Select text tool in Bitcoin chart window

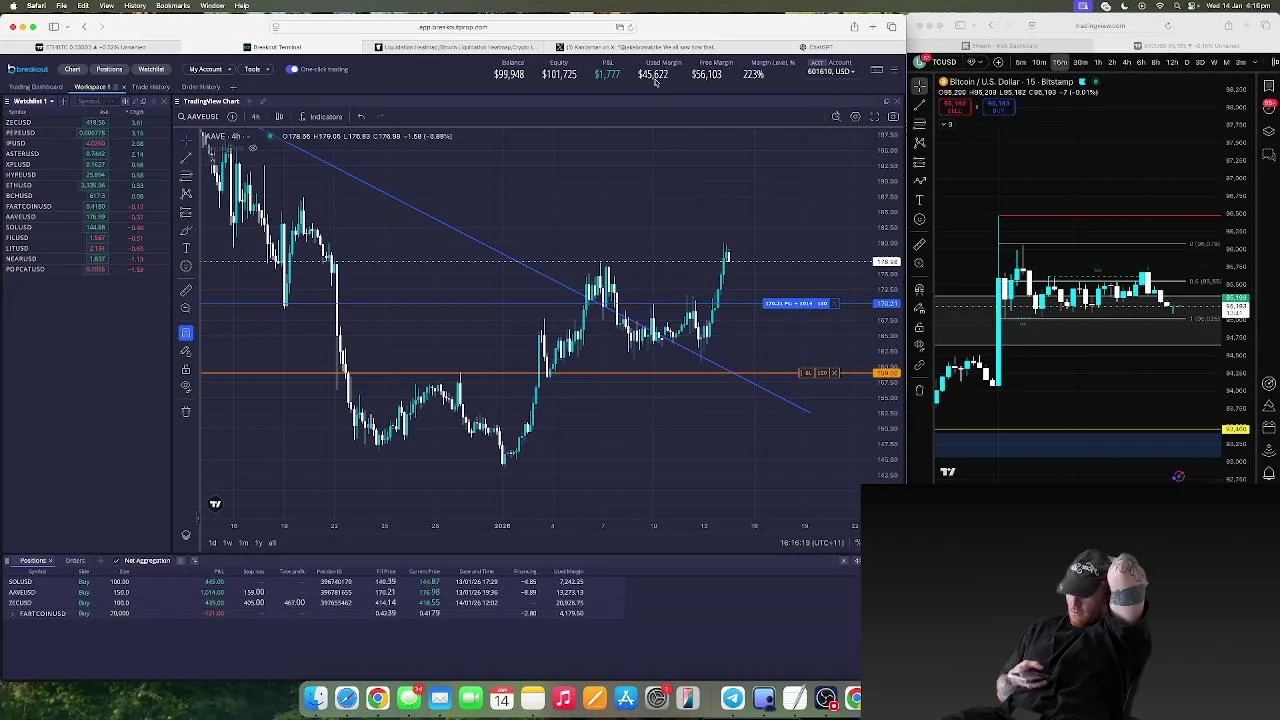(x=920, y=200)
